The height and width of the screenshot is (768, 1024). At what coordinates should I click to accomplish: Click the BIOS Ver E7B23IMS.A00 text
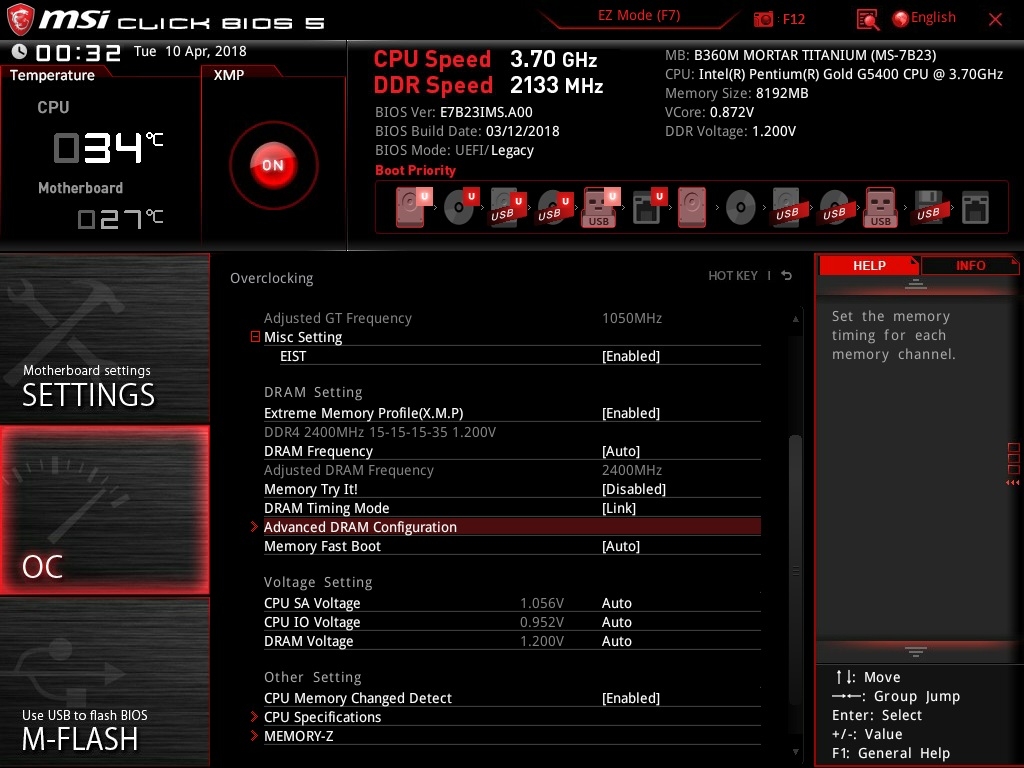point(454,112)
